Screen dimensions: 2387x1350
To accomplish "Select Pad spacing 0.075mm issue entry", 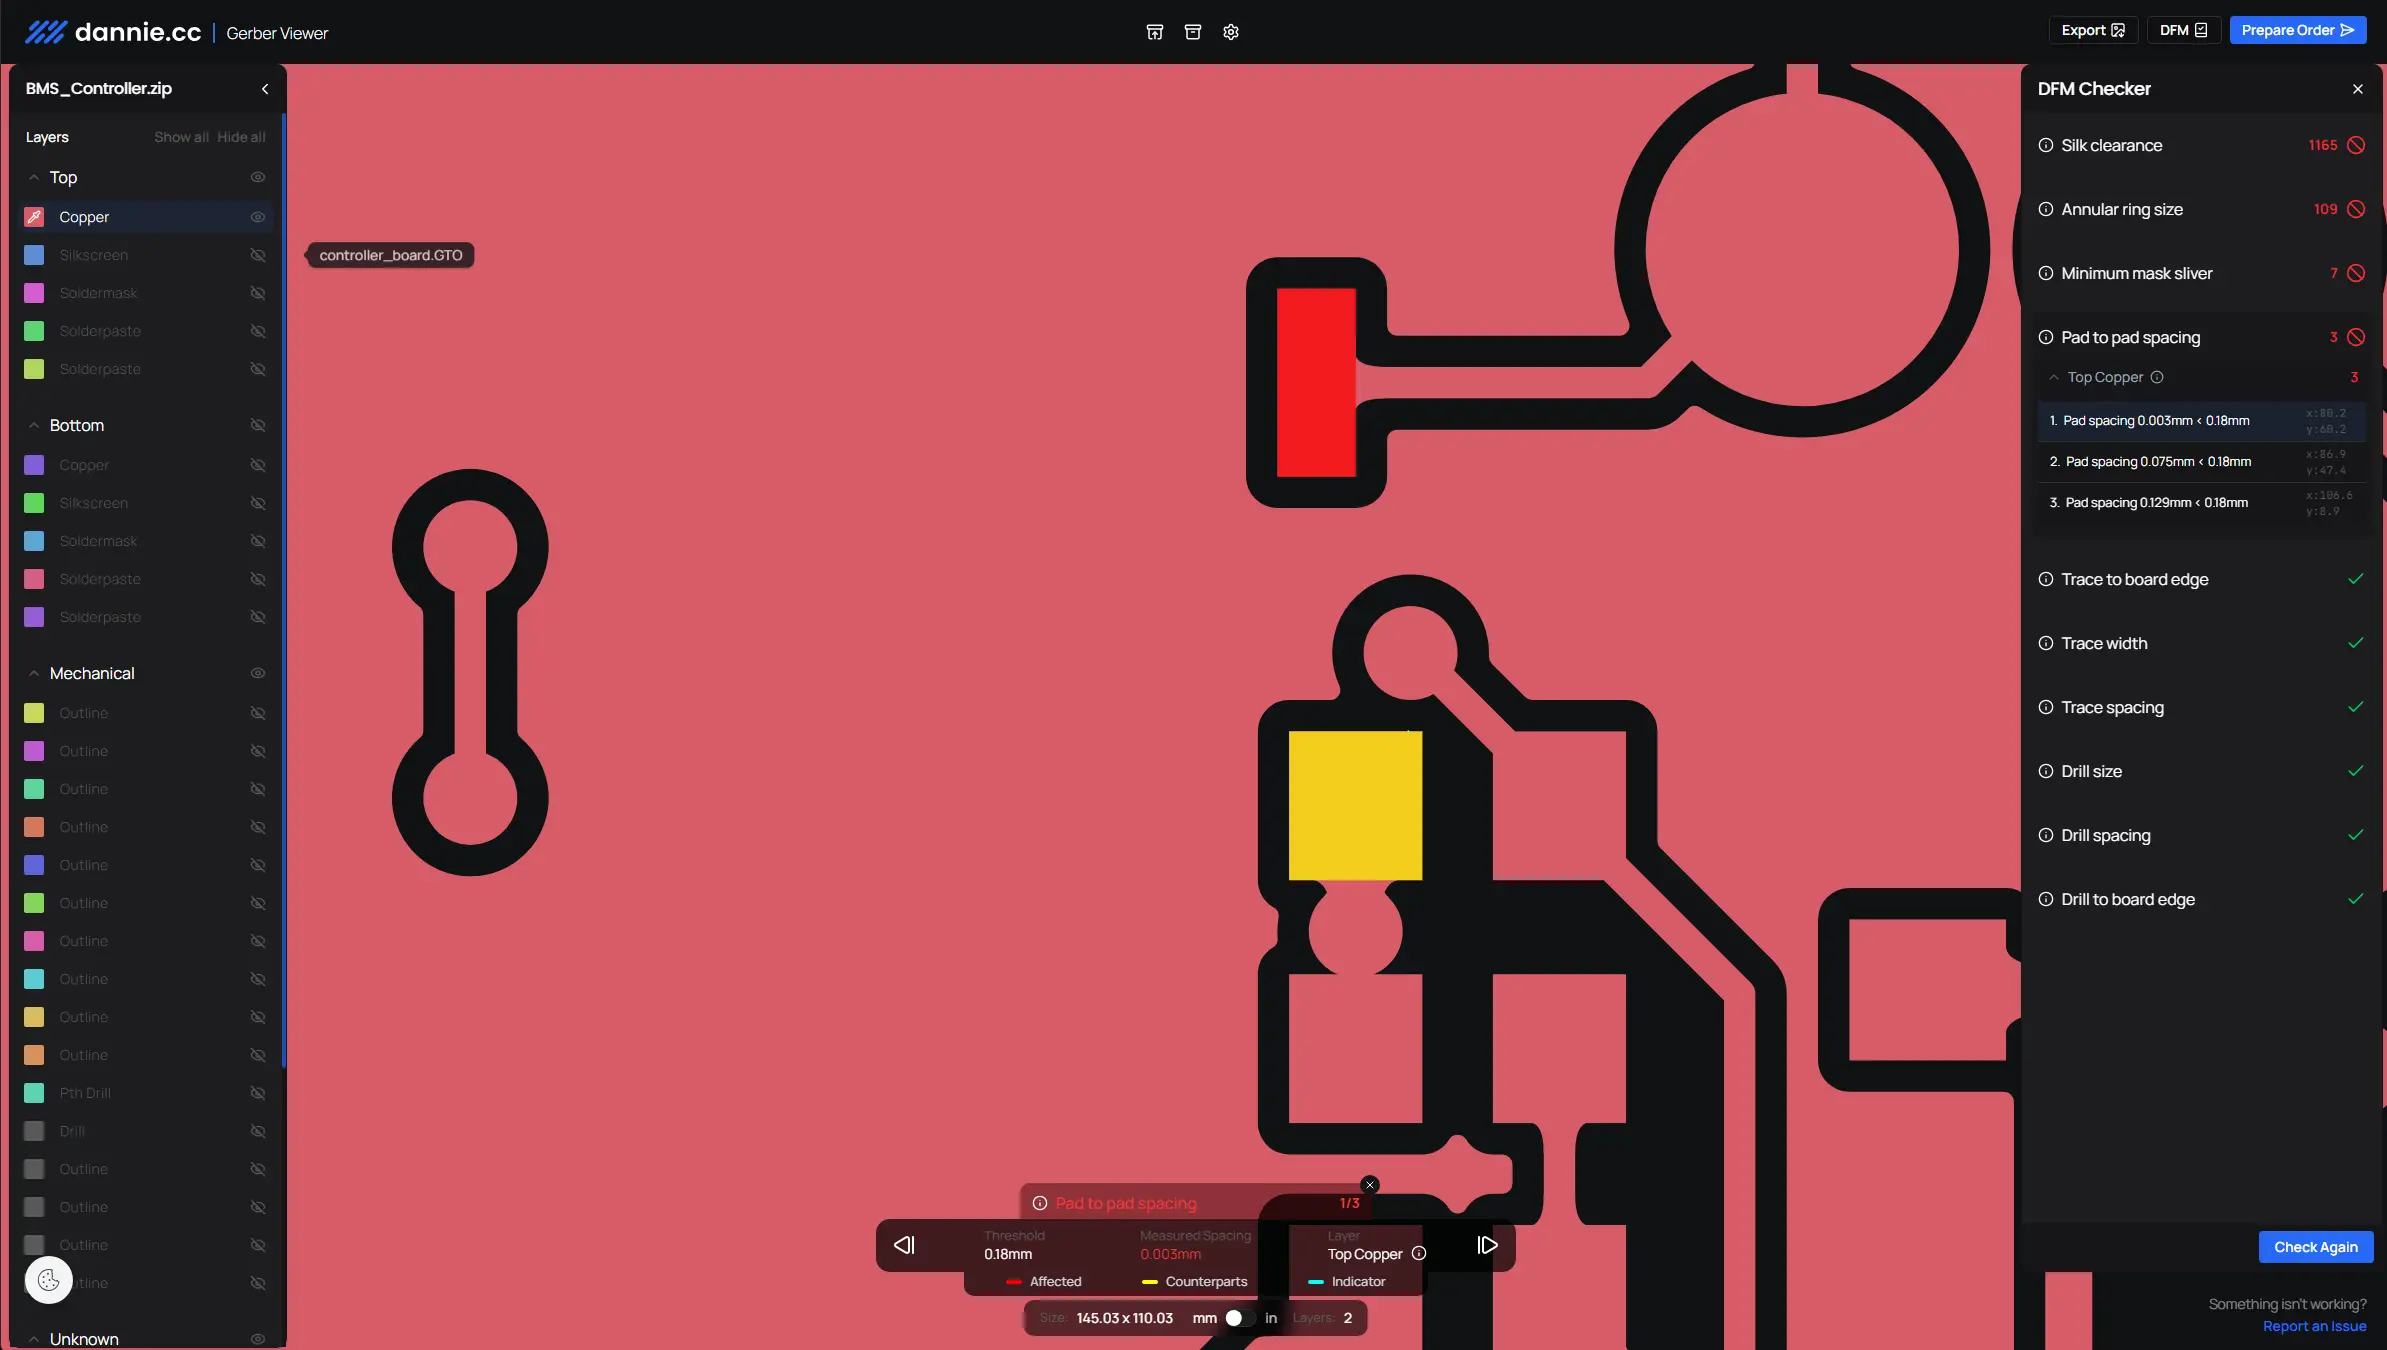I will (x=2158, y=462).
